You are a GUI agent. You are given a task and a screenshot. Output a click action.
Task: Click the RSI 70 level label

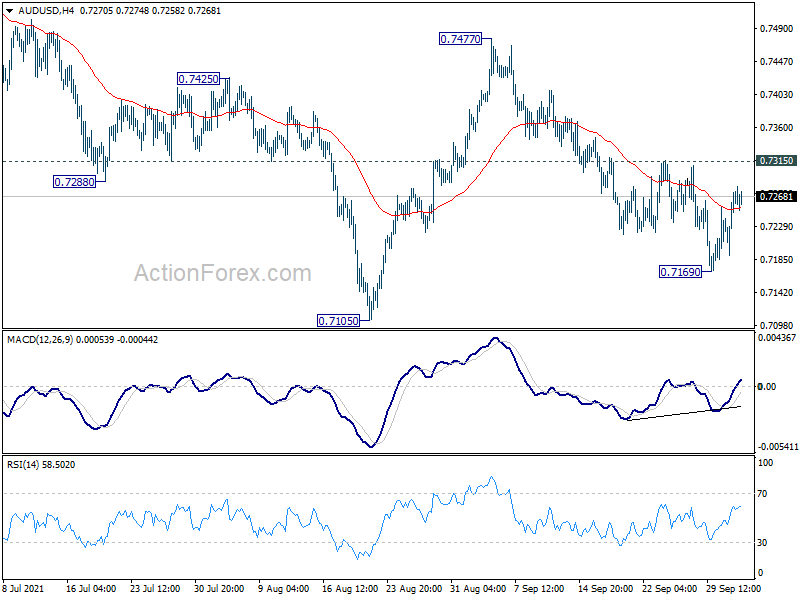click(762, 494)
